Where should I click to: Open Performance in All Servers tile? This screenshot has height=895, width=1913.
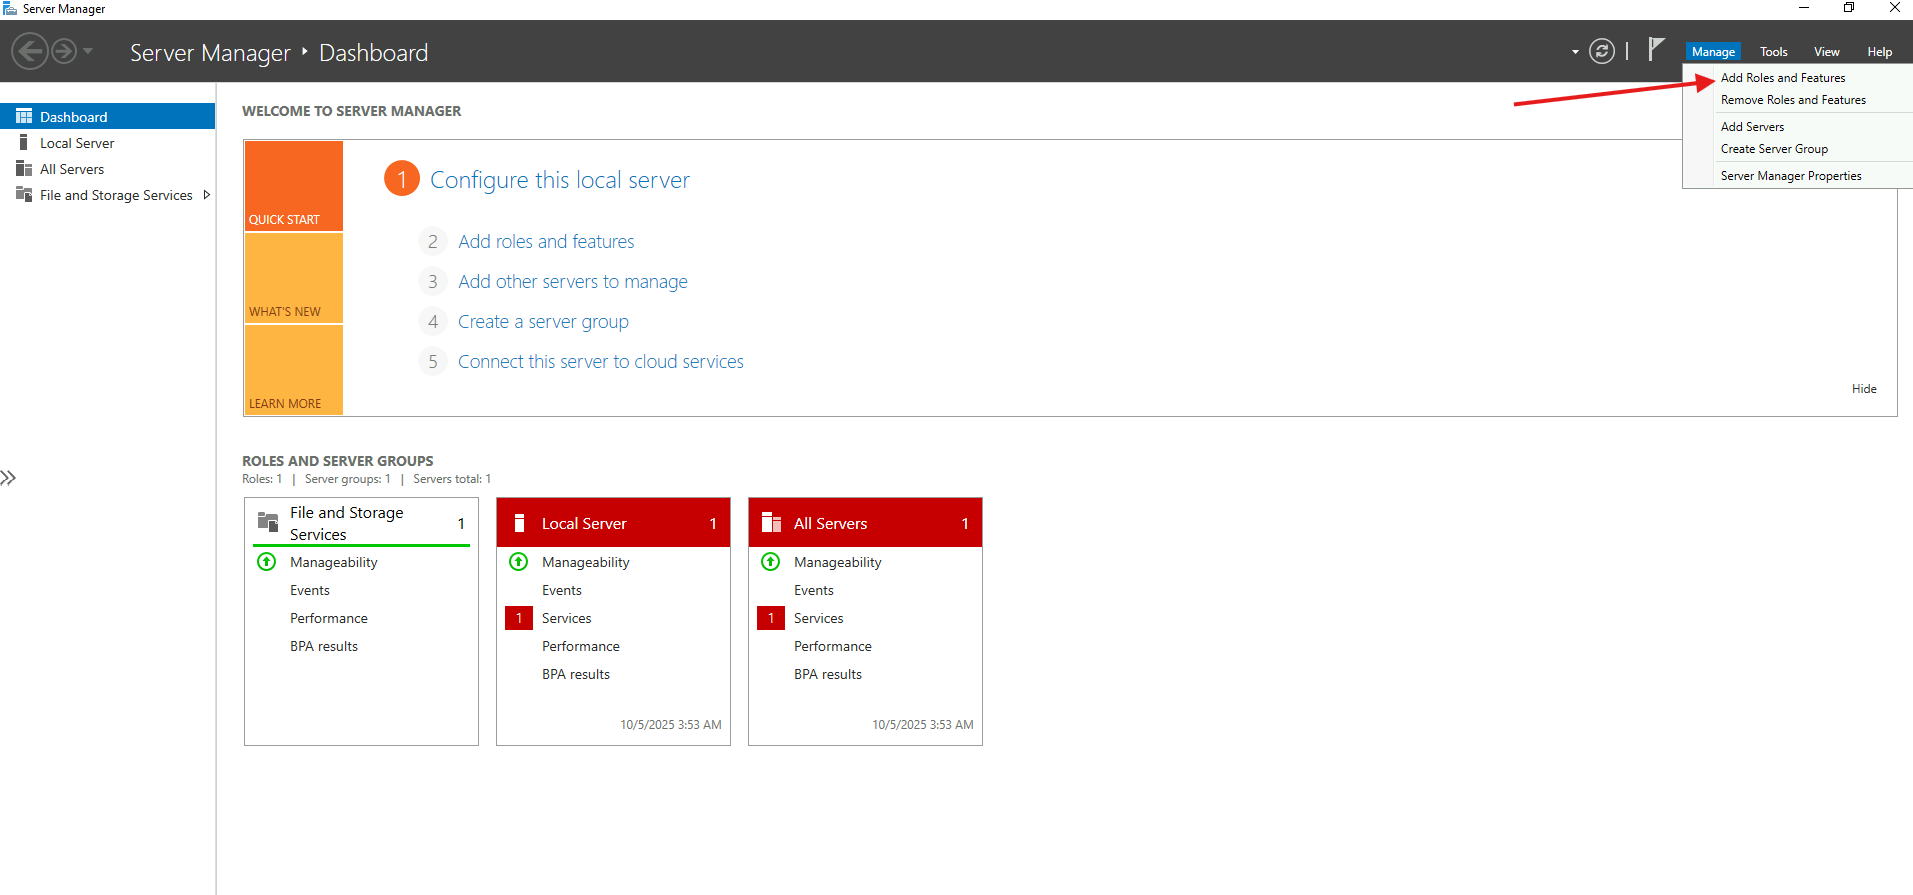point(833,647)
